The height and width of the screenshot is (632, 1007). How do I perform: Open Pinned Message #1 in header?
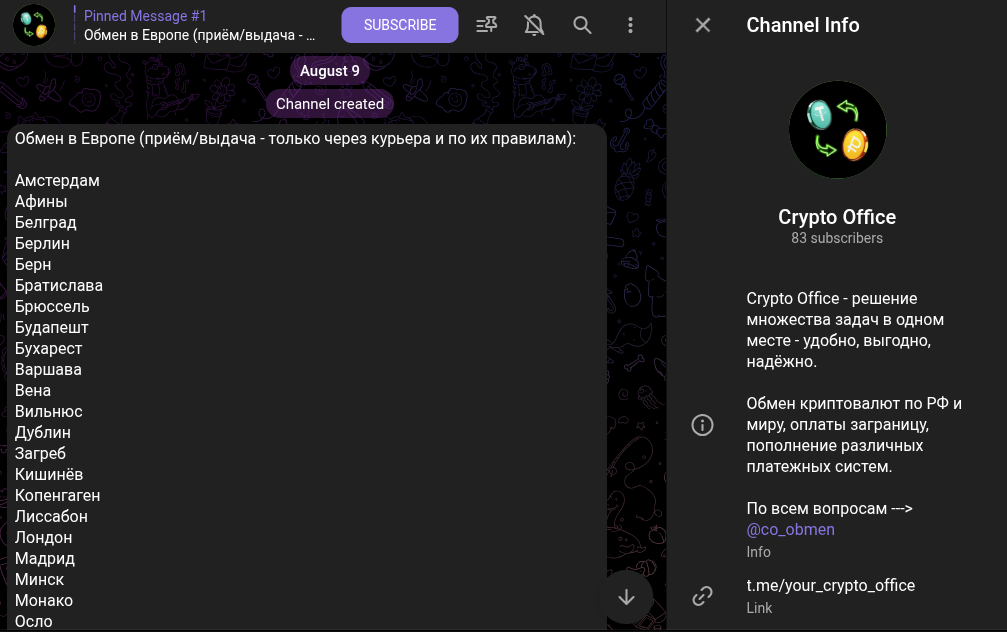[x=200, y=25]
